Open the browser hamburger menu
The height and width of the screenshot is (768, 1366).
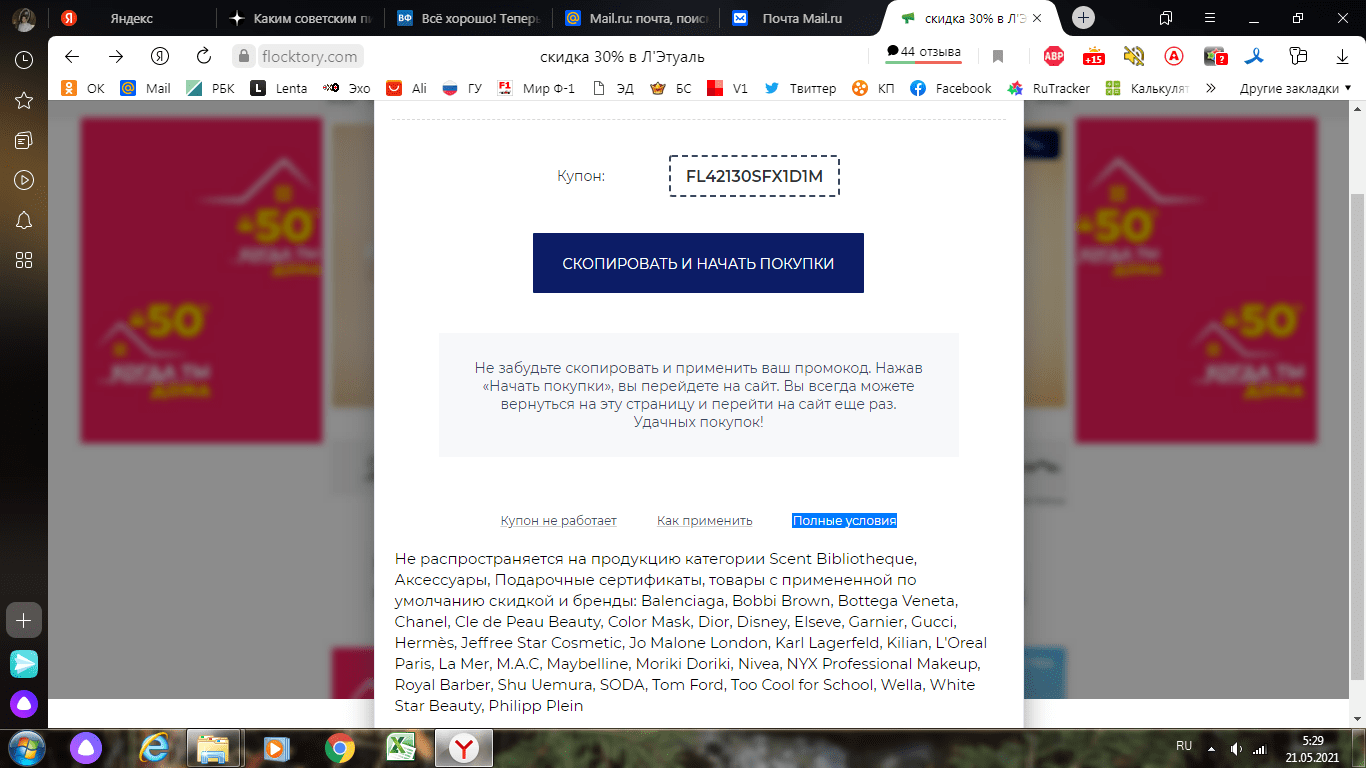coord(1208,18)
